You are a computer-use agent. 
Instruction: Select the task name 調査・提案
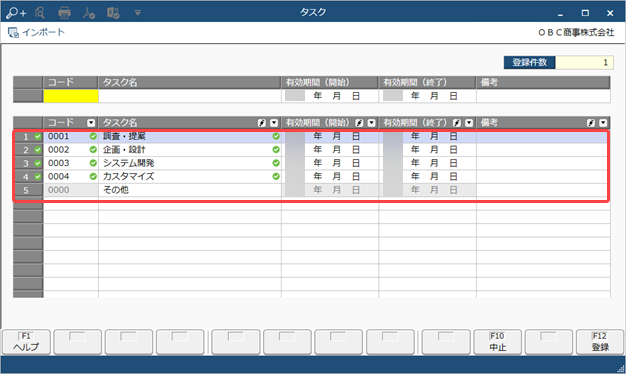124,137
